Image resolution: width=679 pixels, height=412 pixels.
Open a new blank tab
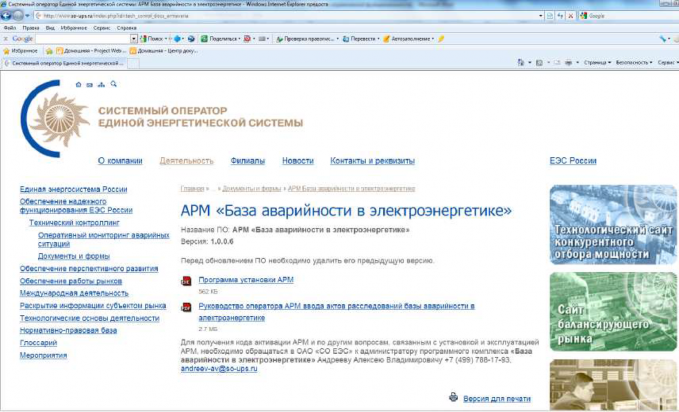pos(133,63)
